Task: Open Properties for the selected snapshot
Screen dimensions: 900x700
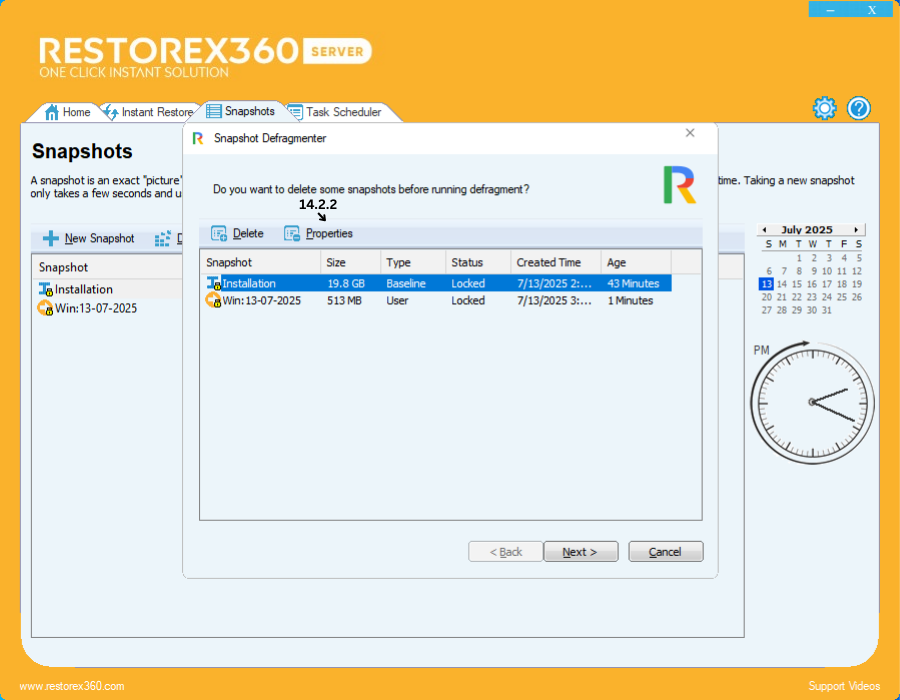Action: [319, 234]
